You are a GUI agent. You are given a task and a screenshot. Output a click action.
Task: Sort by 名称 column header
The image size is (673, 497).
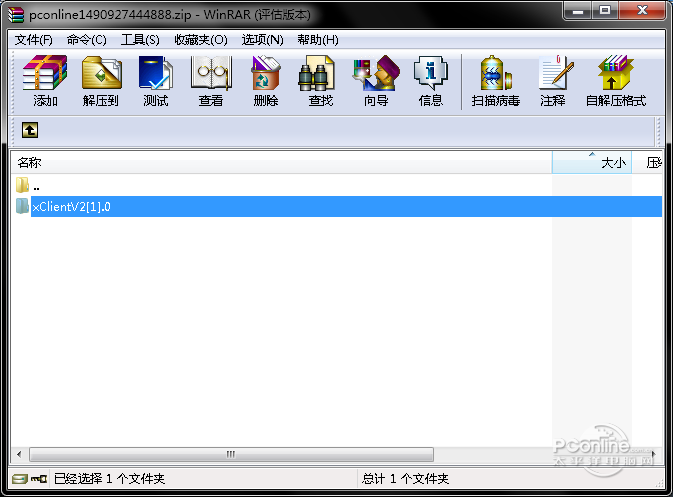pyautogui.click(x=281, y=163)
